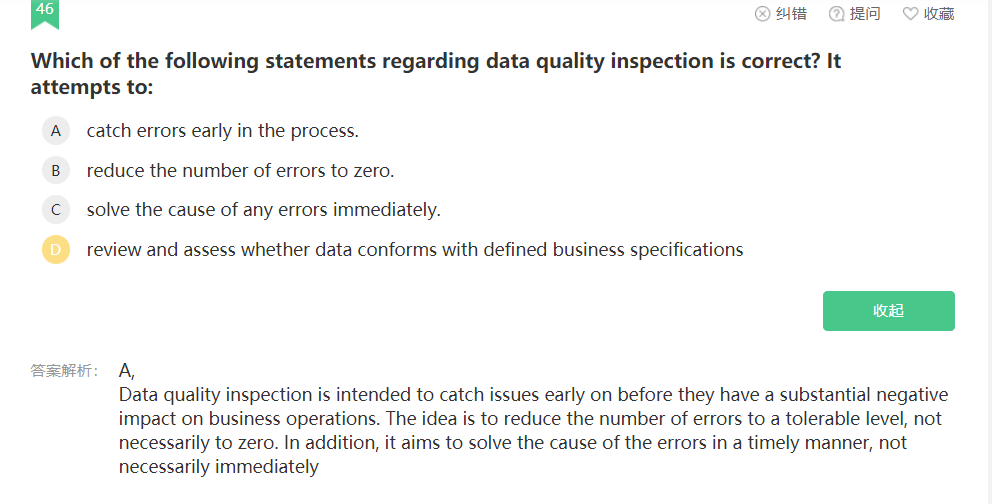
Task: Click the heart icon to favorite the question
Action: pos(910,14)
